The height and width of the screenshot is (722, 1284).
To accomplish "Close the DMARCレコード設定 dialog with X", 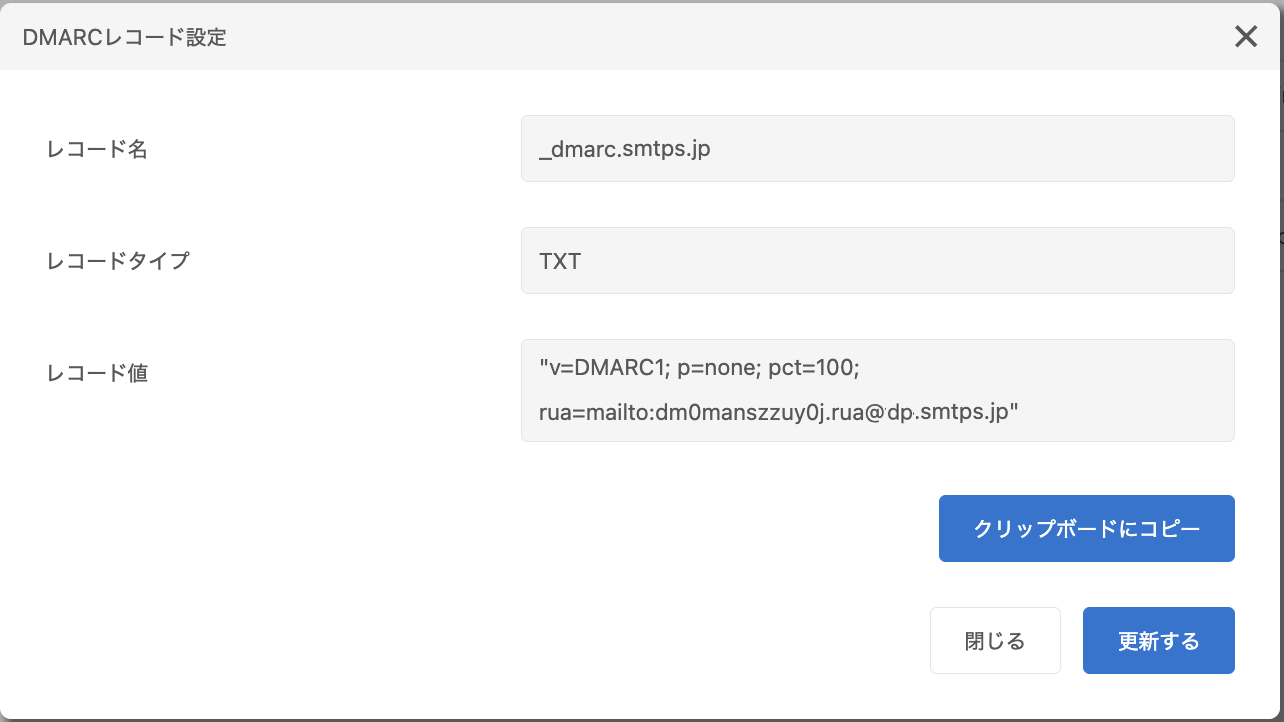I will pyautogui.click(x=1245, y=37).
